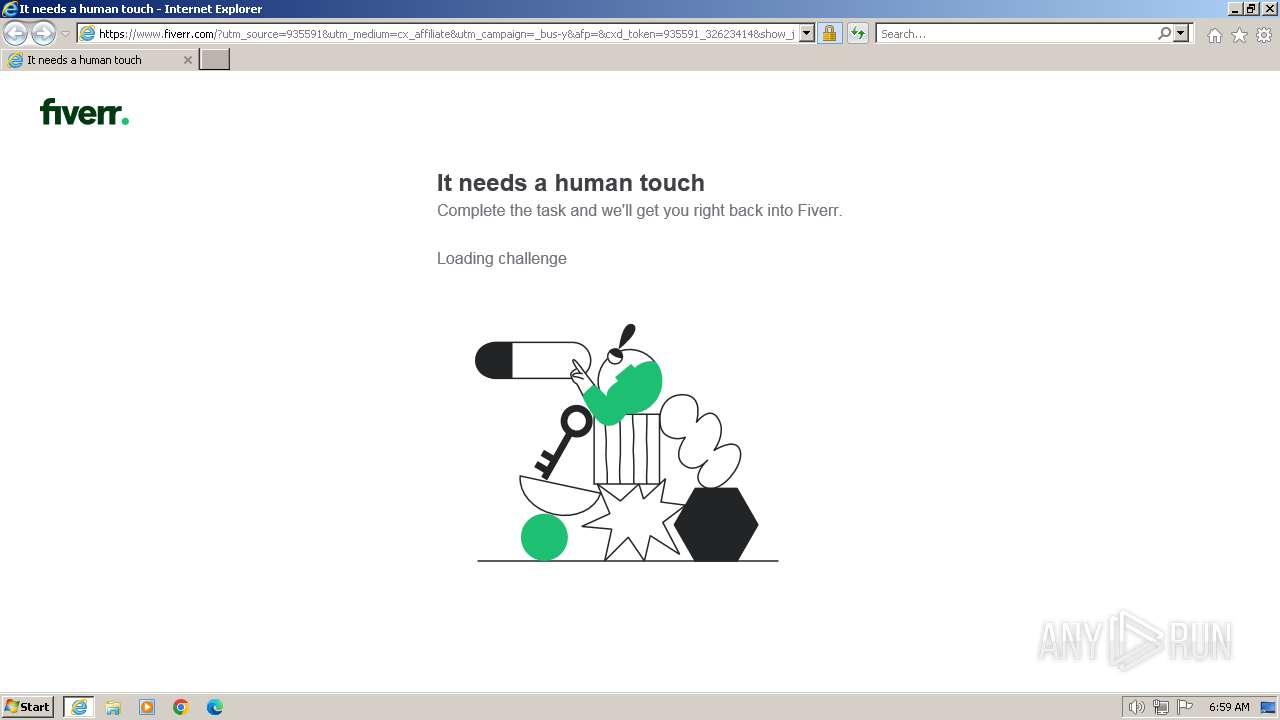Launch Microsoft Edge from the taskbar
The width and height of the screenshot is (1280, 720).
(x=215, y=707)
